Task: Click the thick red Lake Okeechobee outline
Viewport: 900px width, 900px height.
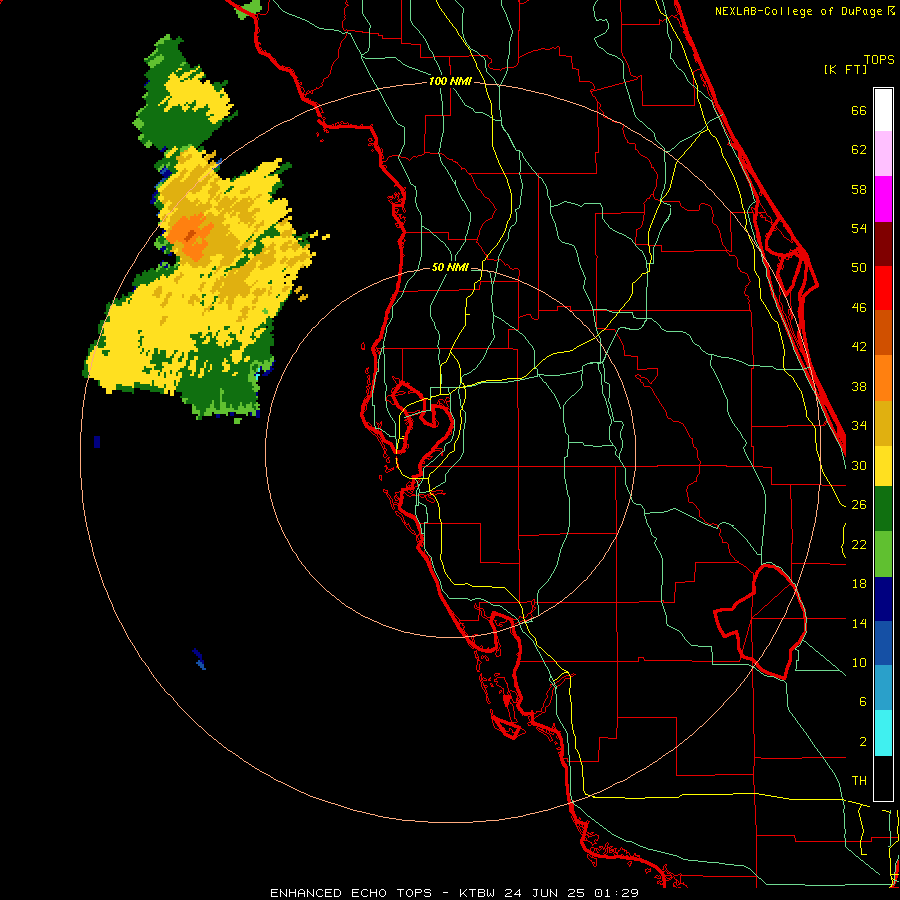Action: tap(761, 622)
